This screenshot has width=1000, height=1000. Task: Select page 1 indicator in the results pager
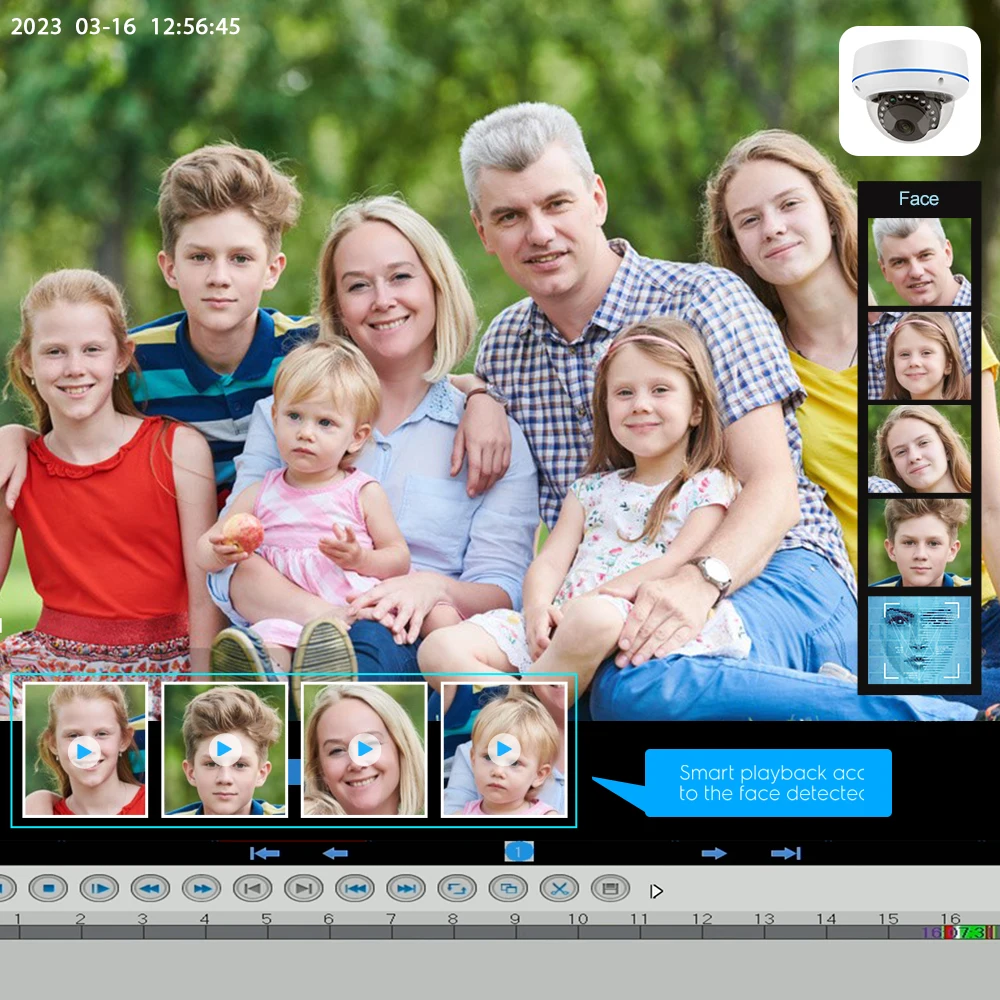point(518,851)
